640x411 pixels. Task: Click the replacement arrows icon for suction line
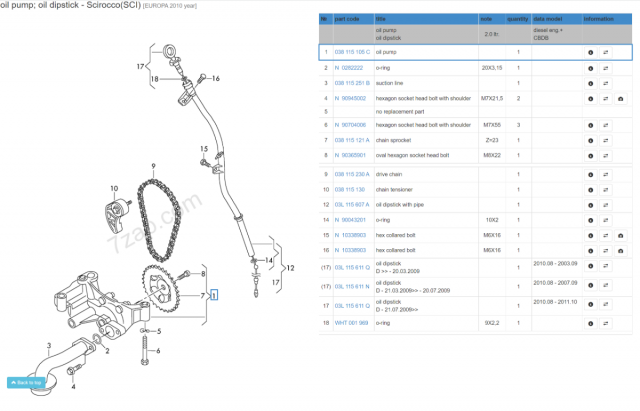(606, 83)
